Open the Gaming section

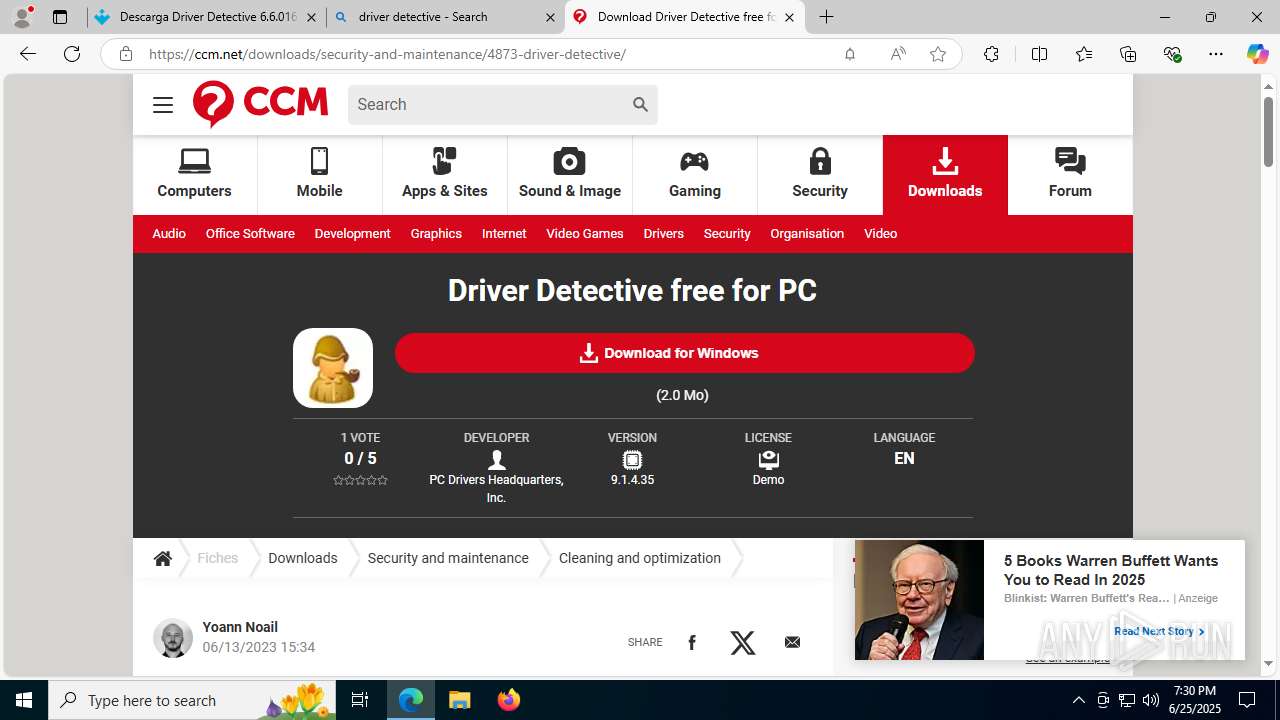[695, 174]
